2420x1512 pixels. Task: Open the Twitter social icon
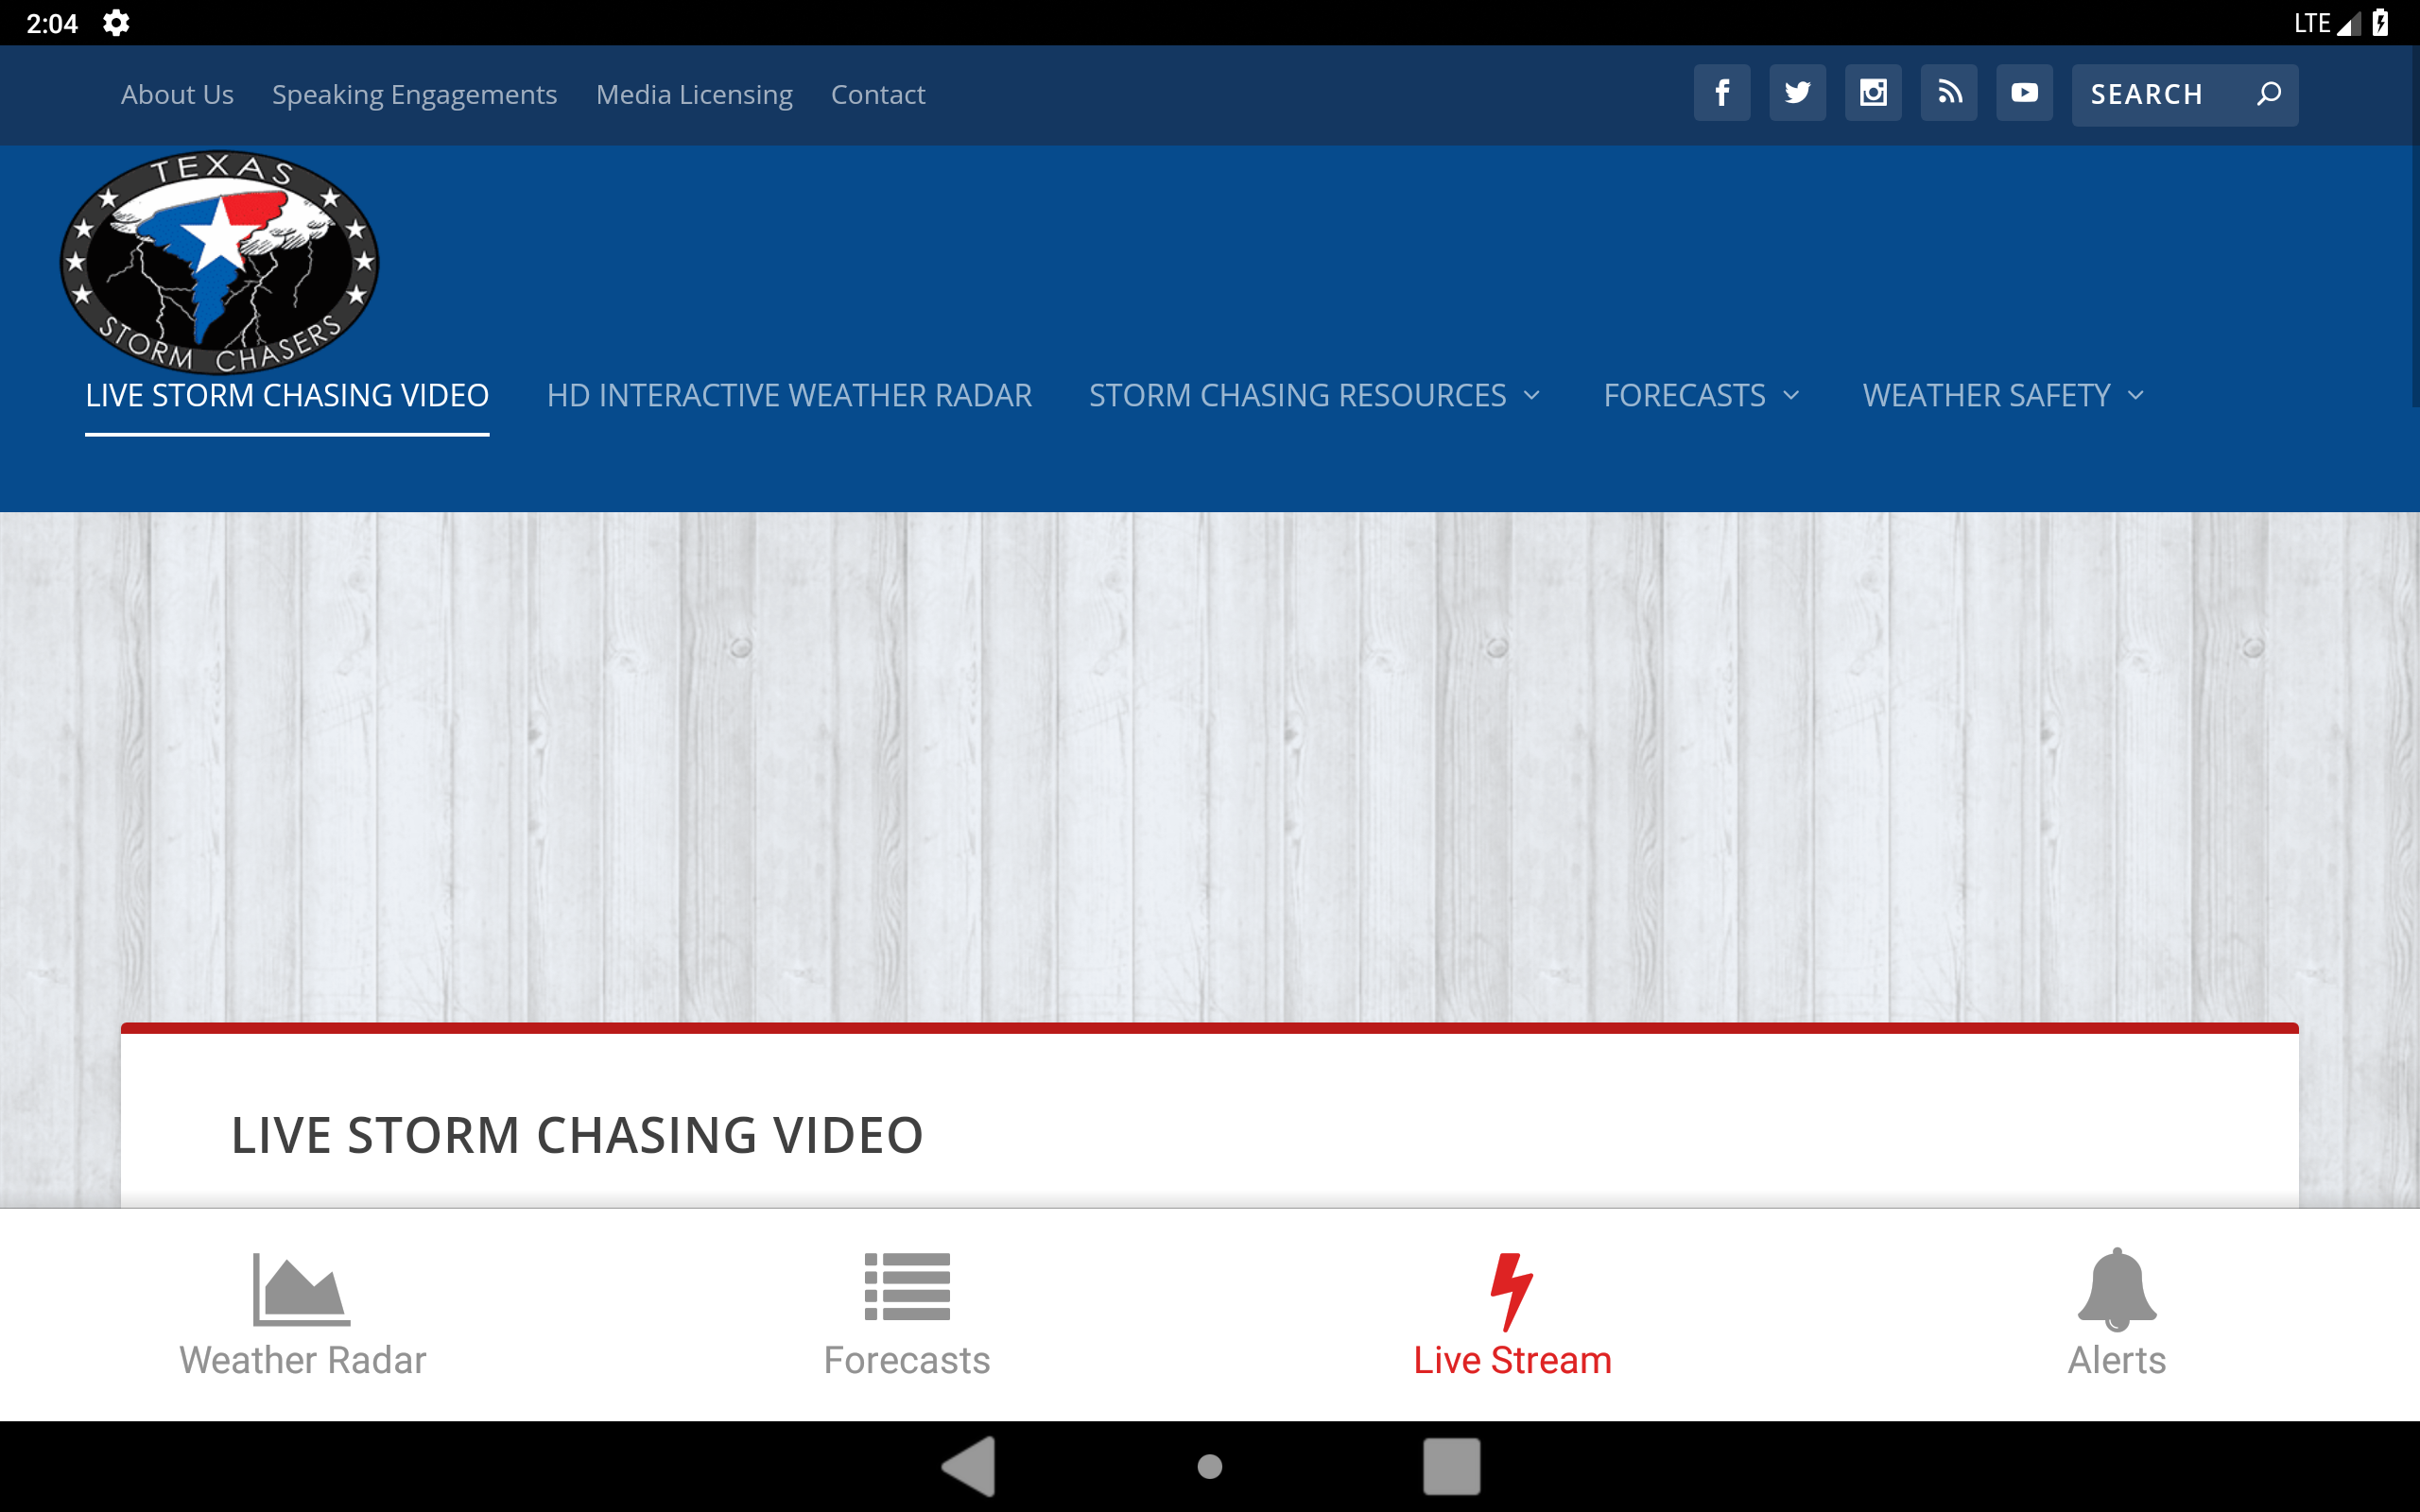[x=1797, y=93]
